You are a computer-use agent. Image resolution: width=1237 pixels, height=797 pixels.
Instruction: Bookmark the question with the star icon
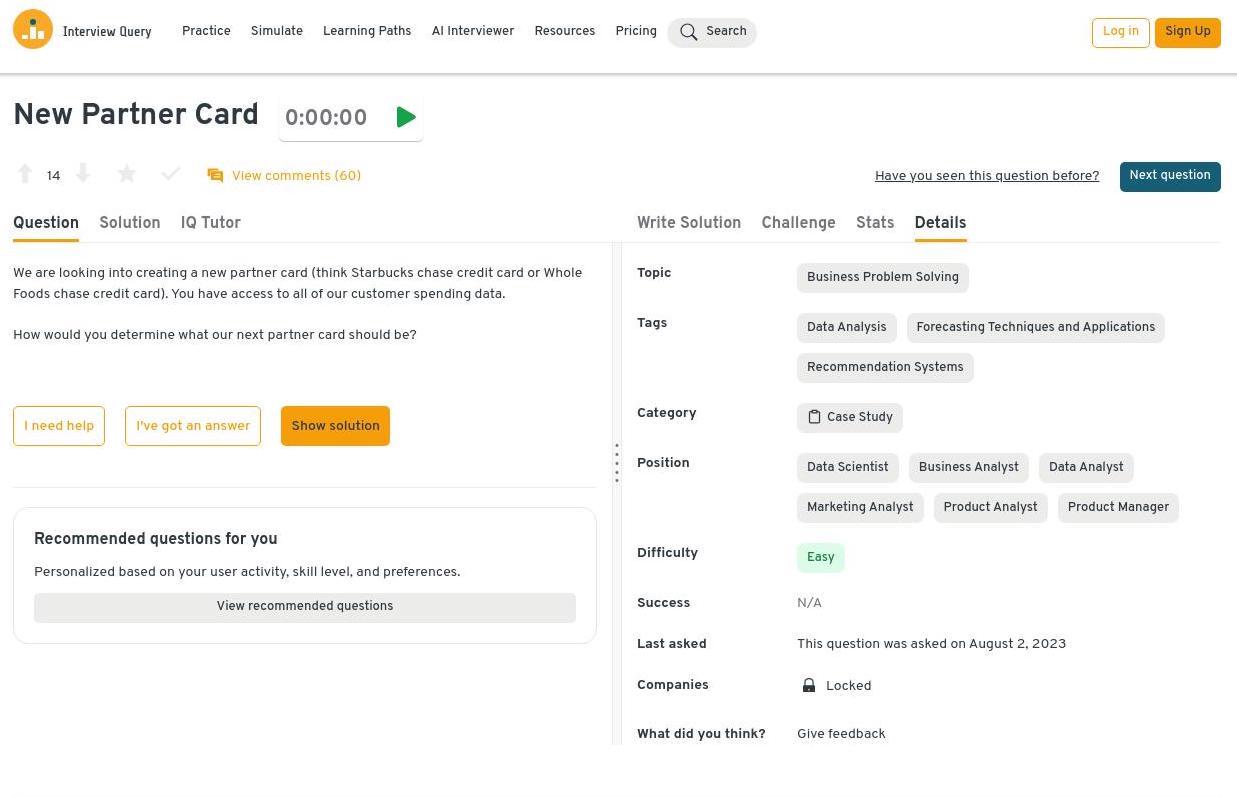[x=127, y=174]
